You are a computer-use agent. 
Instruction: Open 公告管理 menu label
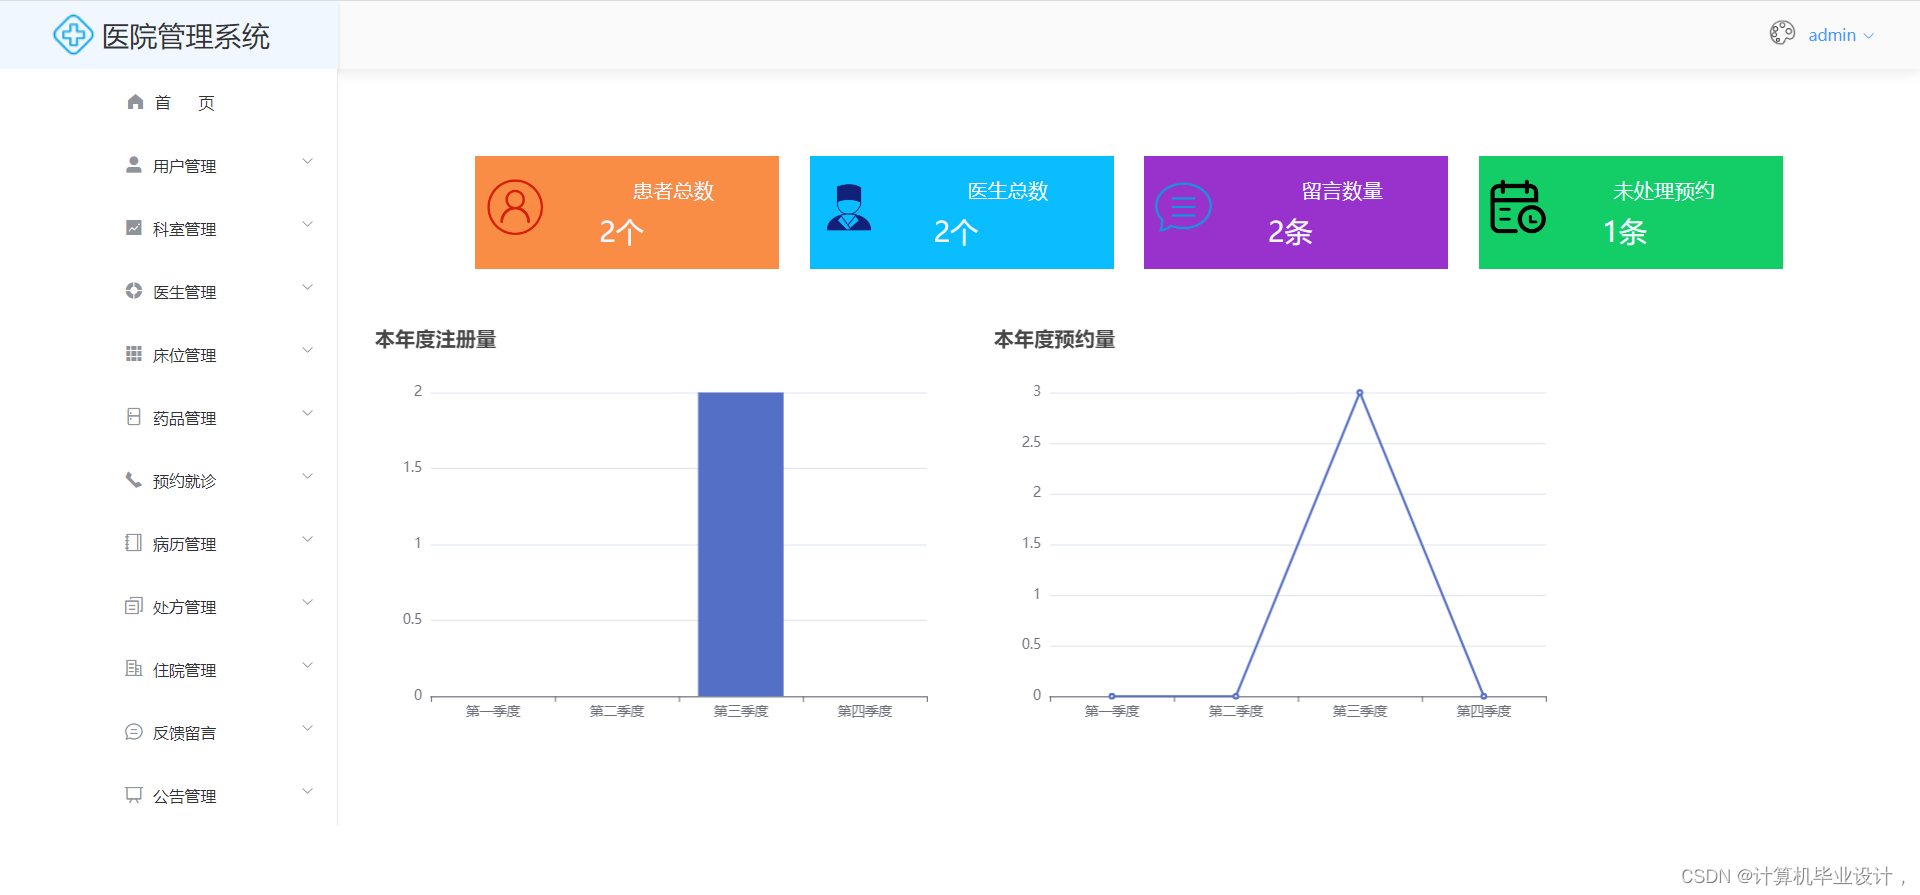[x=185, y=796]
